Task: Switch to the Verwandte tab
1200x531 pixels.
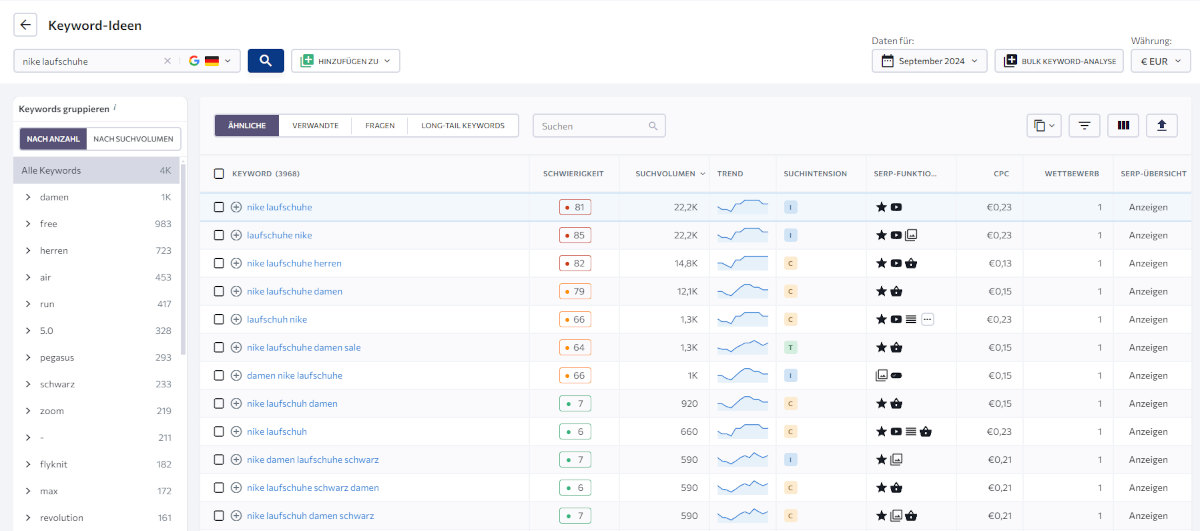Action: pos(315,125)
